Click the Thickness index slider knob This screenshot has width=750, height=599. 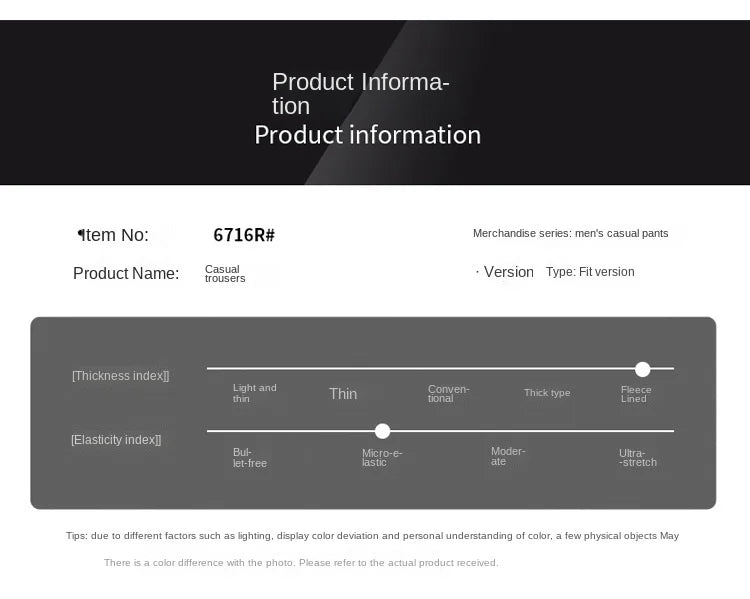pyautogui.click(x=642, y=369)
